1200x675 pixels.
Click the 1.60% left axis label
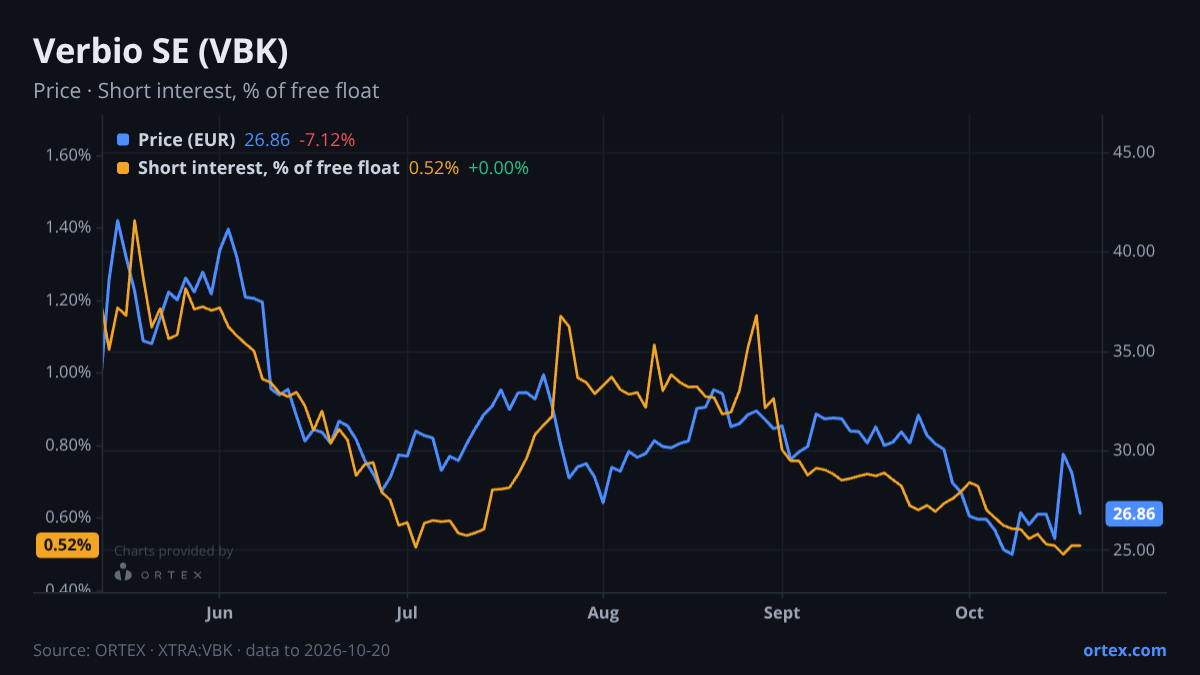click(68, 155)
